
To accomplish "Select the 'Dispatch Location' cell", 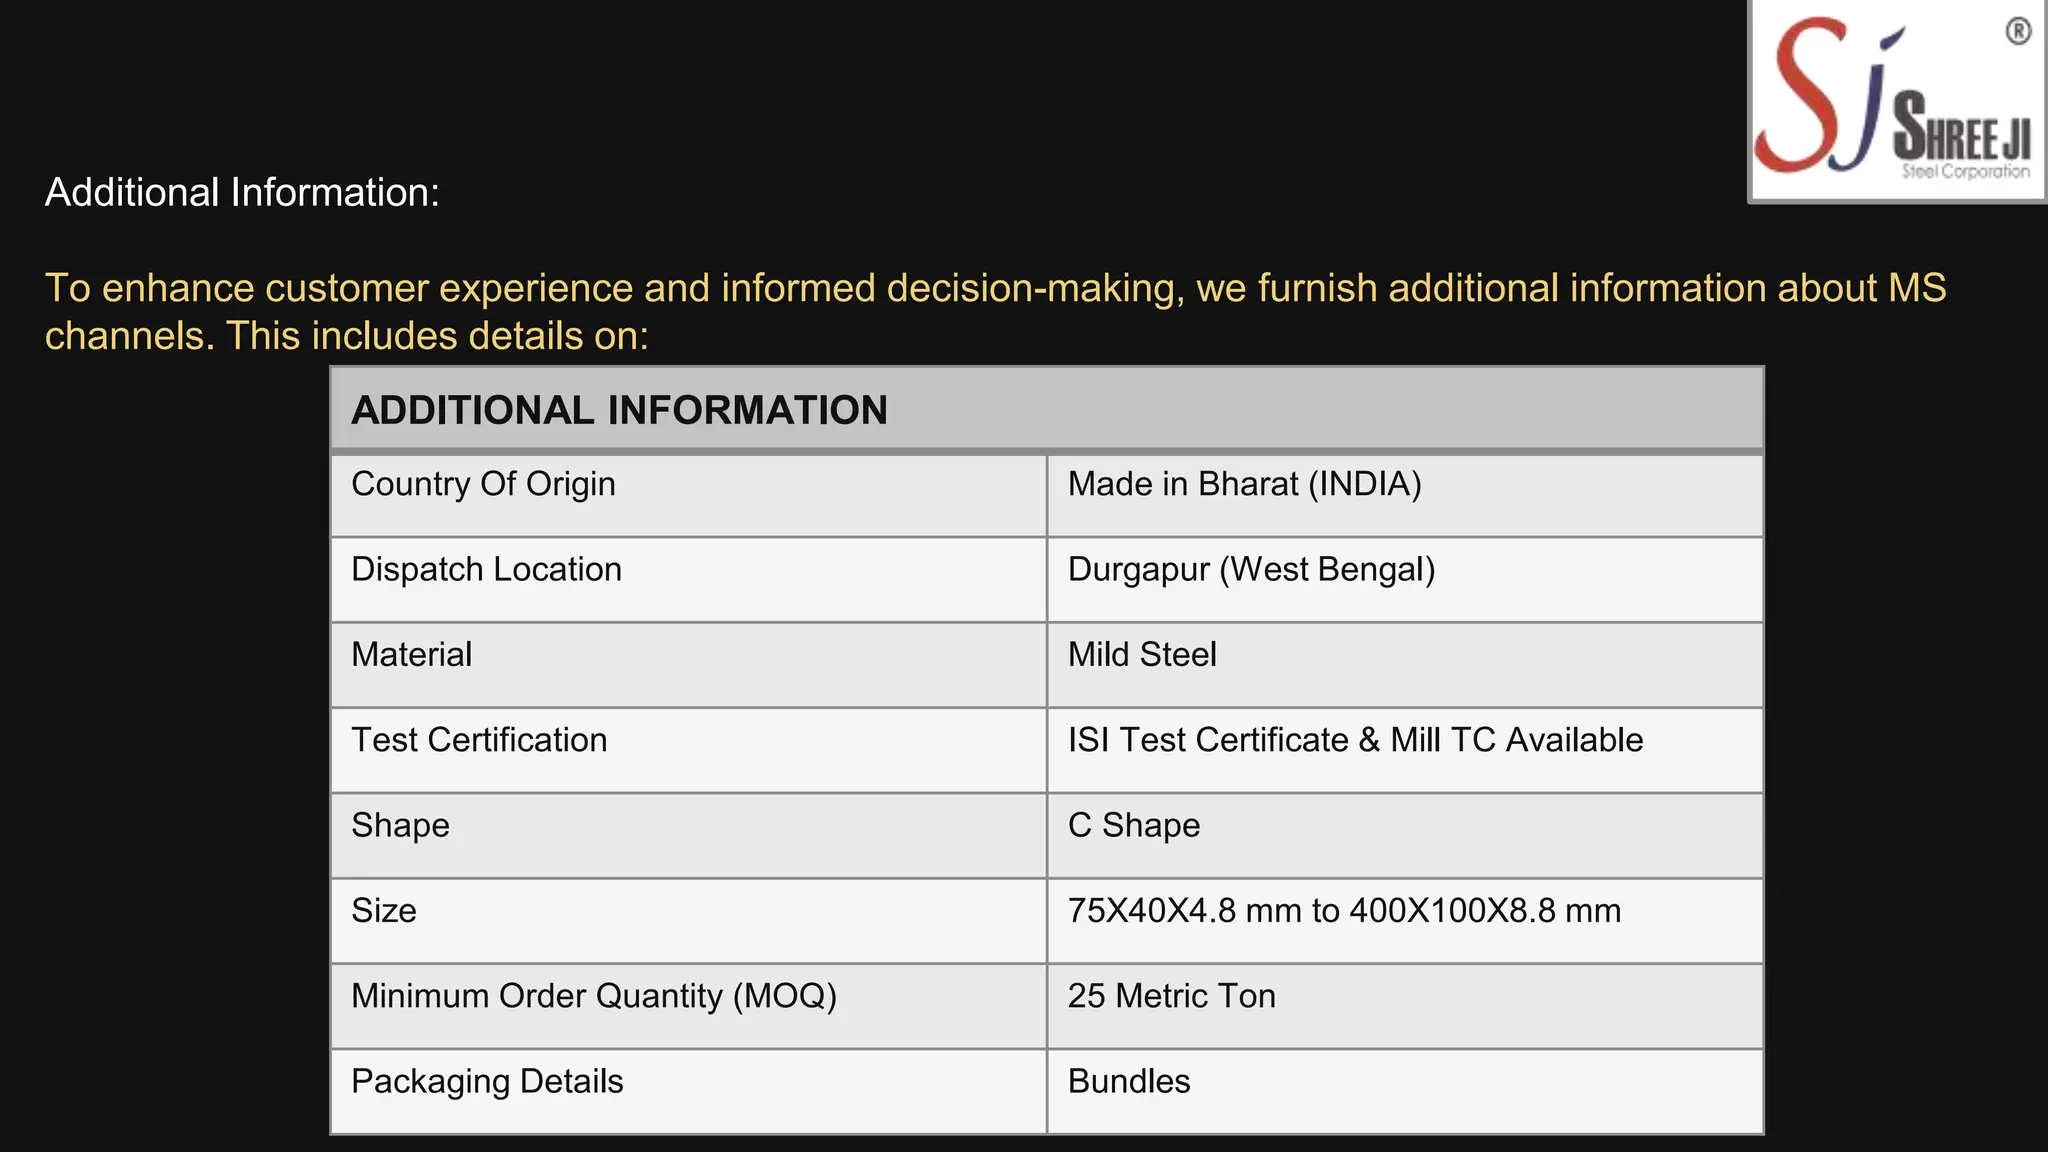I will pos(486,569).
